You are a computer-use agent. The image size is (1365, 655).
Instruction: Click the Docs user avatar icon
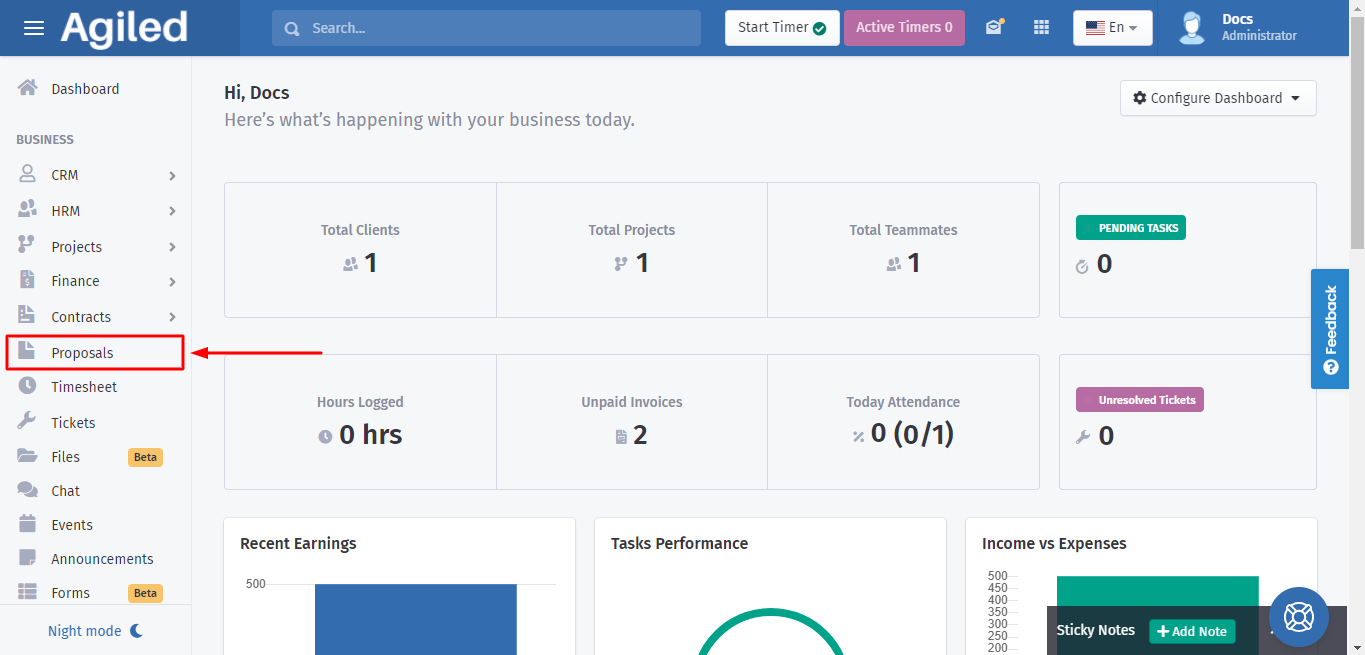click(1192, 28)
